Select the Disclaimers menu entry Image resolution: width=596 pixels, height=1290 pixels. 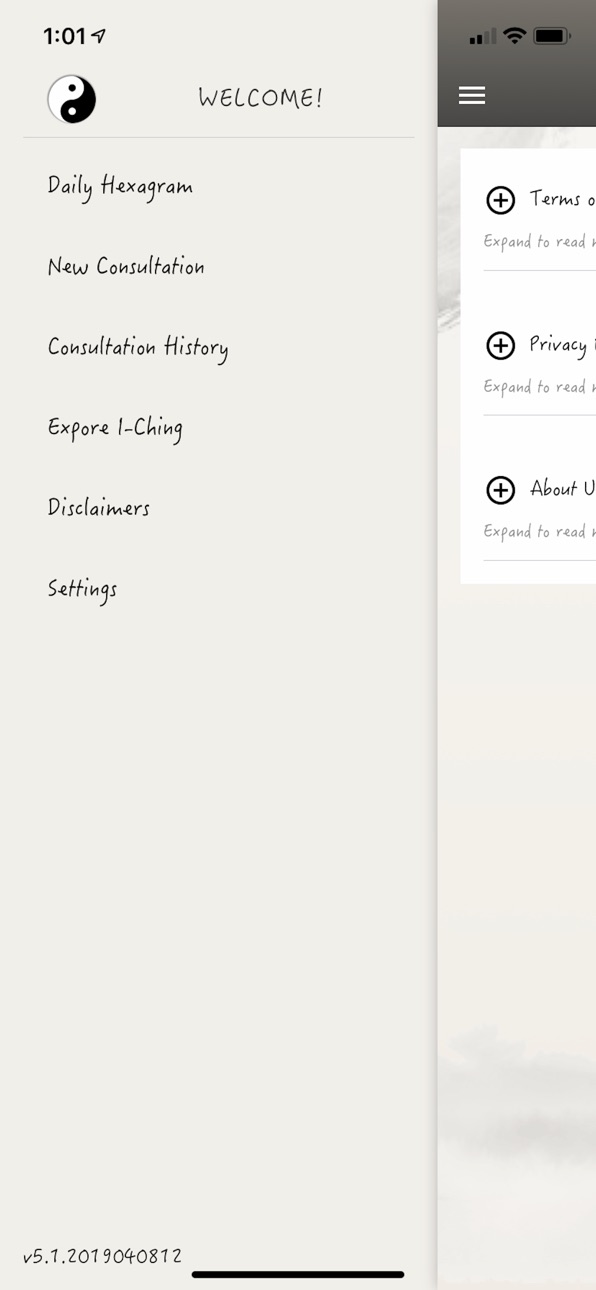99,507
